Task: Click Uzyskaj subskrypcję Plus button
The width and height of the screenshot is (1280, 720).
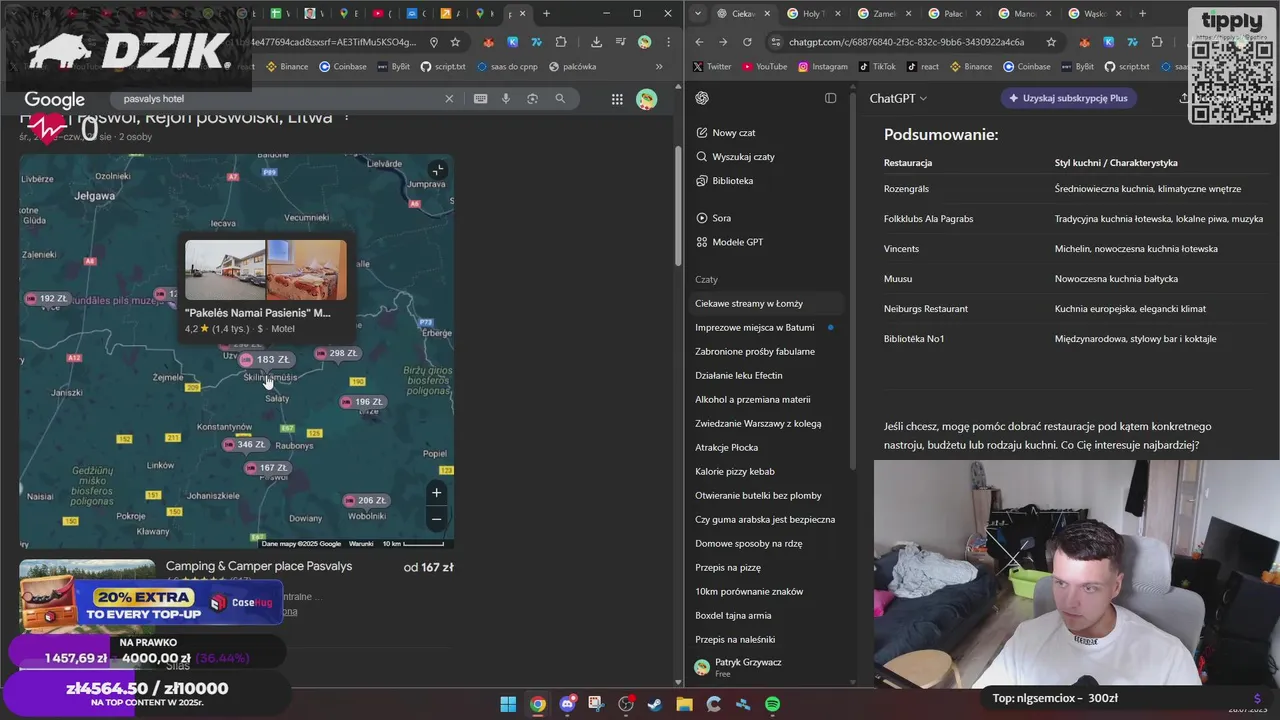Action: pyautogui.click(x=1068, y=98)
